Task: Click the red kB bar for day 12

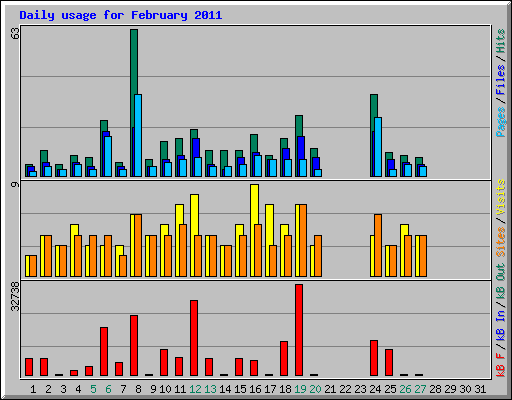Action: pos(194,338)
